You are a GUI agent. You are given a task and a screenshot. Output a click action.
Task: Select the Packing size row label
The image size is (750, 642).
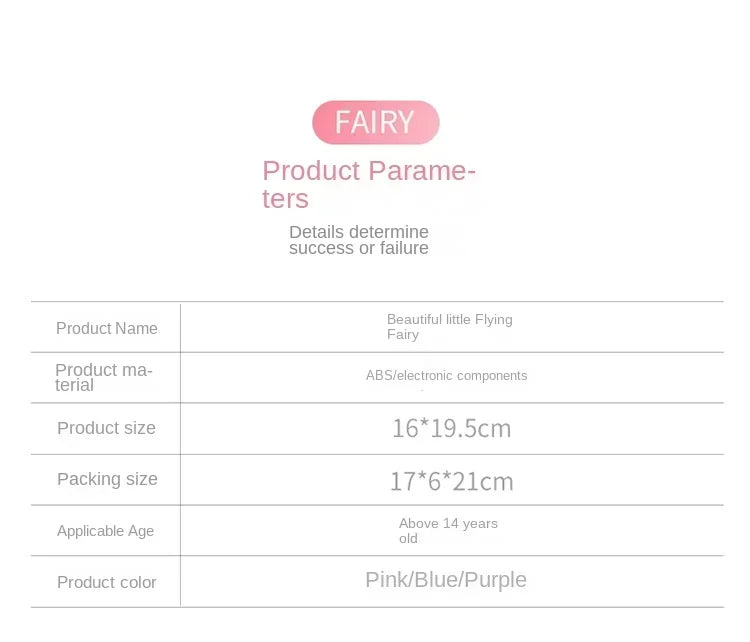click(x=107, y=479)
